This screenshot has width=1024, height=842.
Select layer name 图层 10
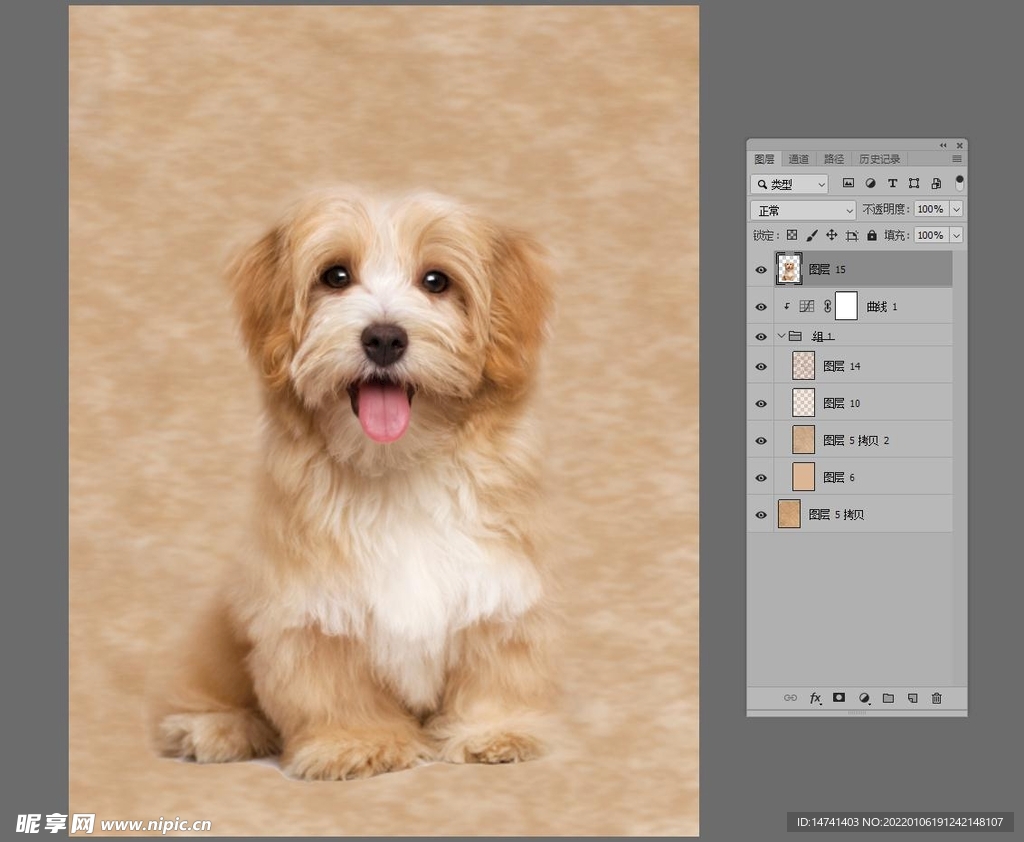[842, 404]
